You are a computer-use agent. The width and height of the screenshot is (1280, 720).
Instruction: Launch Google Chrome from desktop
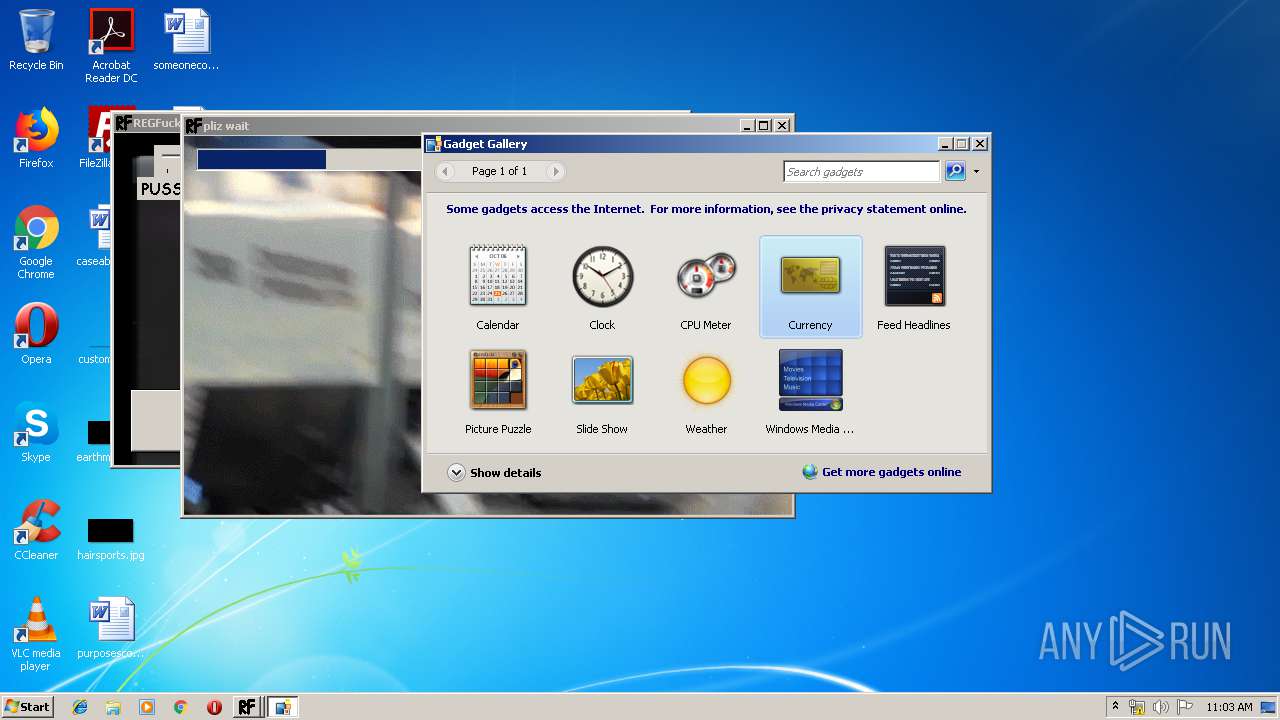coord(36,242)
